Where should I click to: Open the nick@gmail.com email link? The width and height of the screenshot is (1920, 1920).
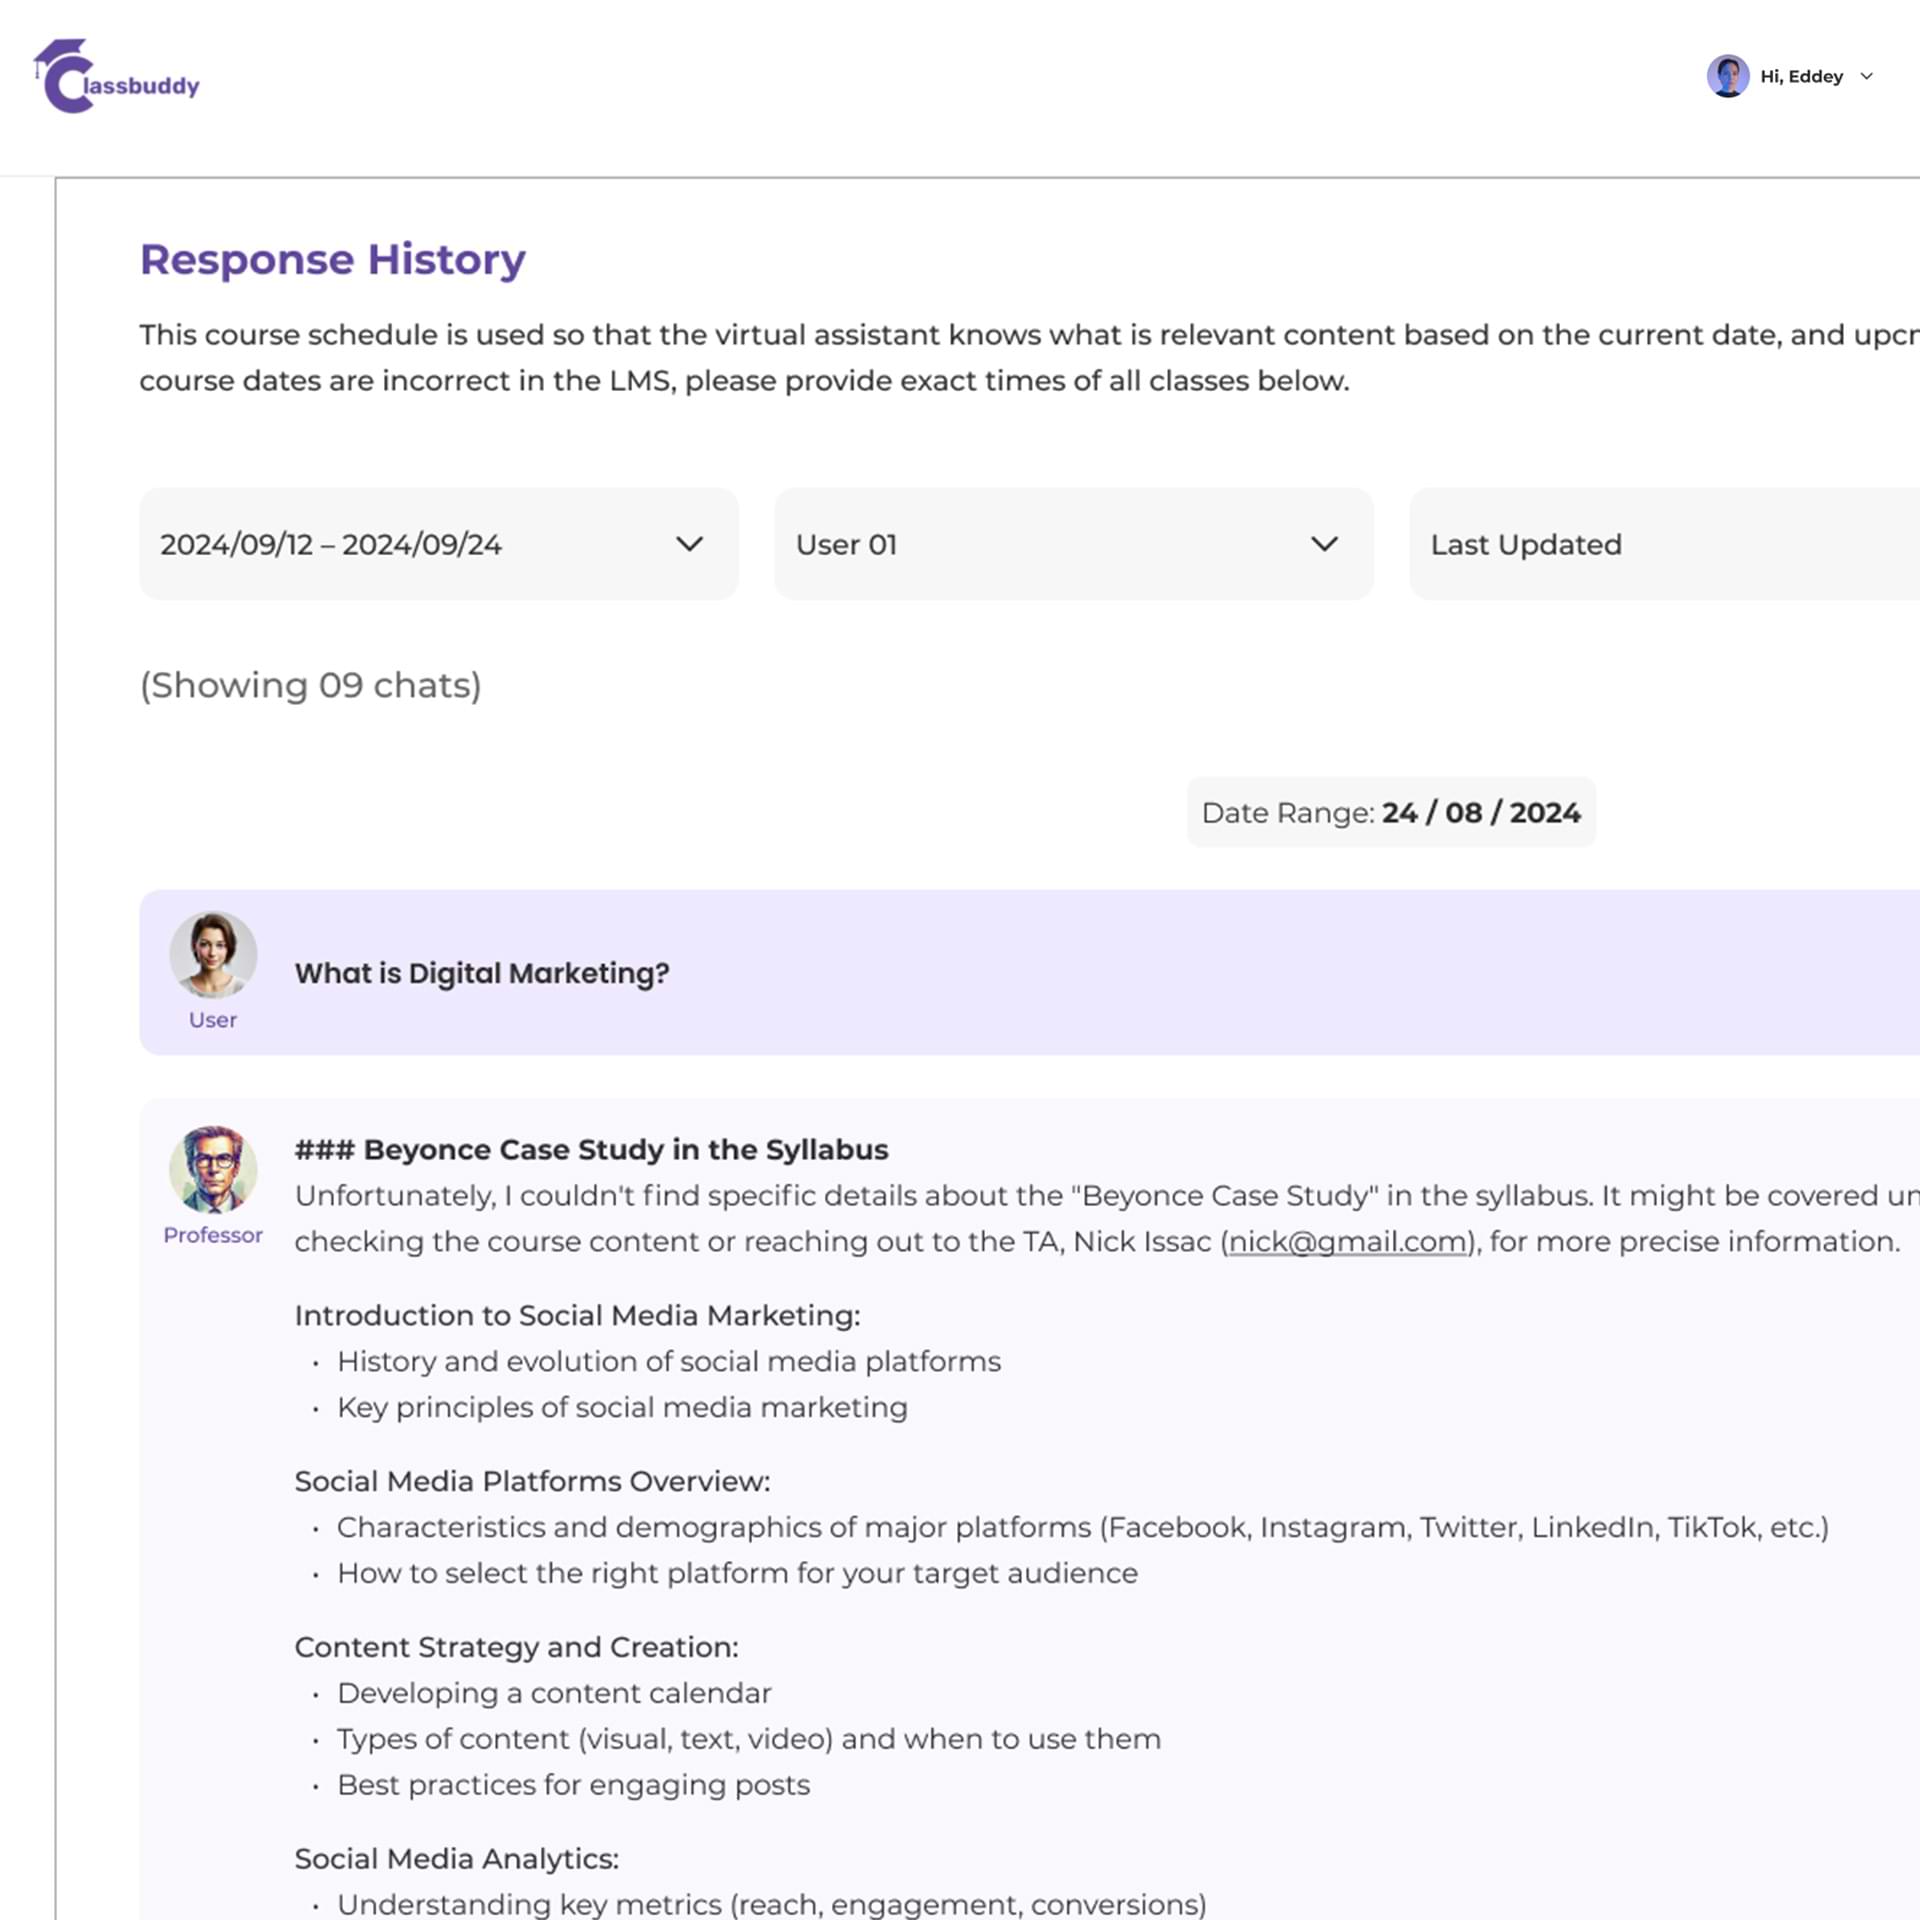[1347, 1241]
